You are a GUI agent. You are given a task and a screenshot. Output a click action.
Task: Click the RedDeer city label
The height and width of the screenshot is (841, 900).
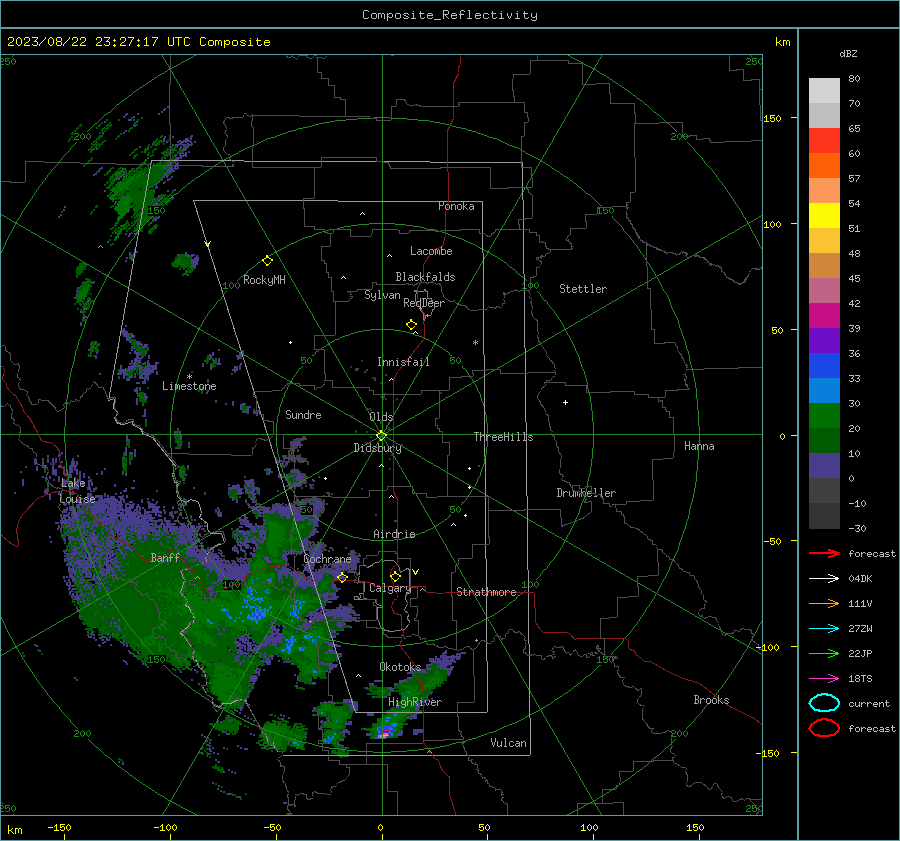tap(424, 303)
